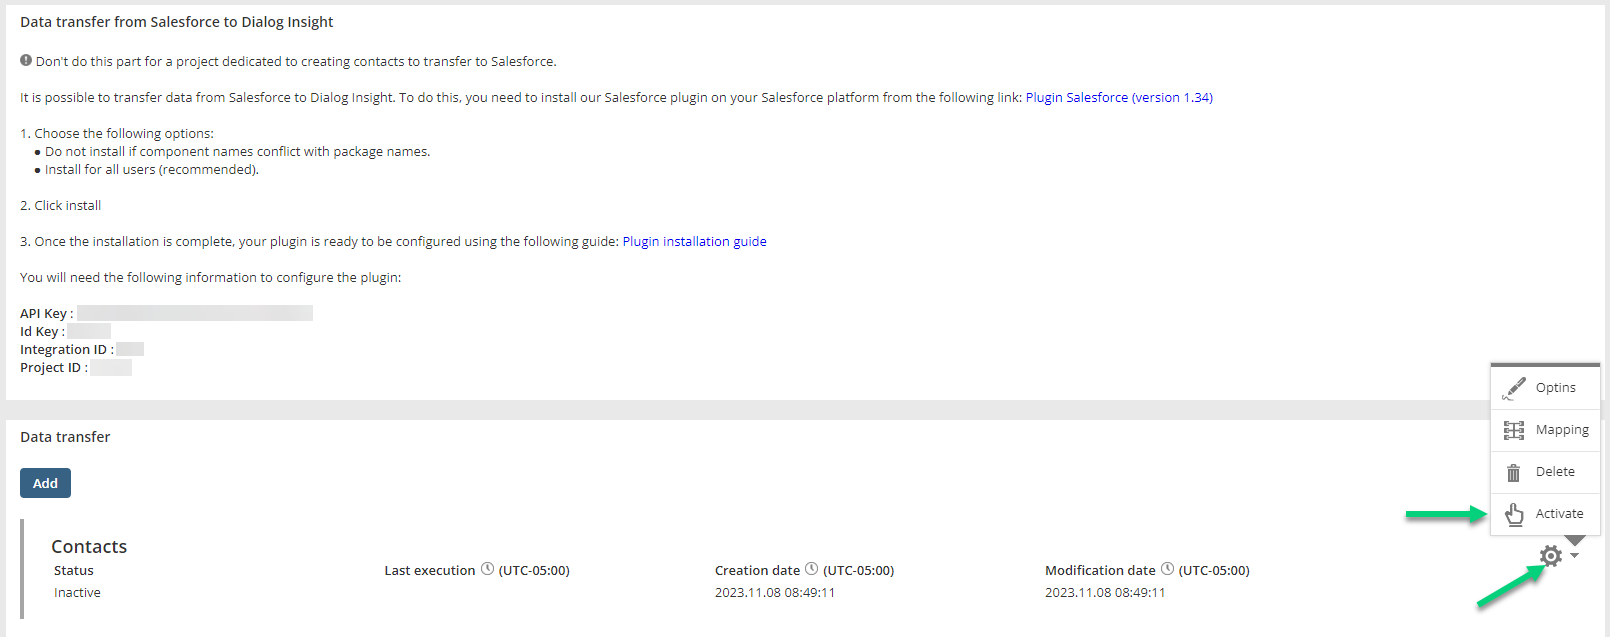Click the pencil icon beside Optins

[x=1514, y=388]
